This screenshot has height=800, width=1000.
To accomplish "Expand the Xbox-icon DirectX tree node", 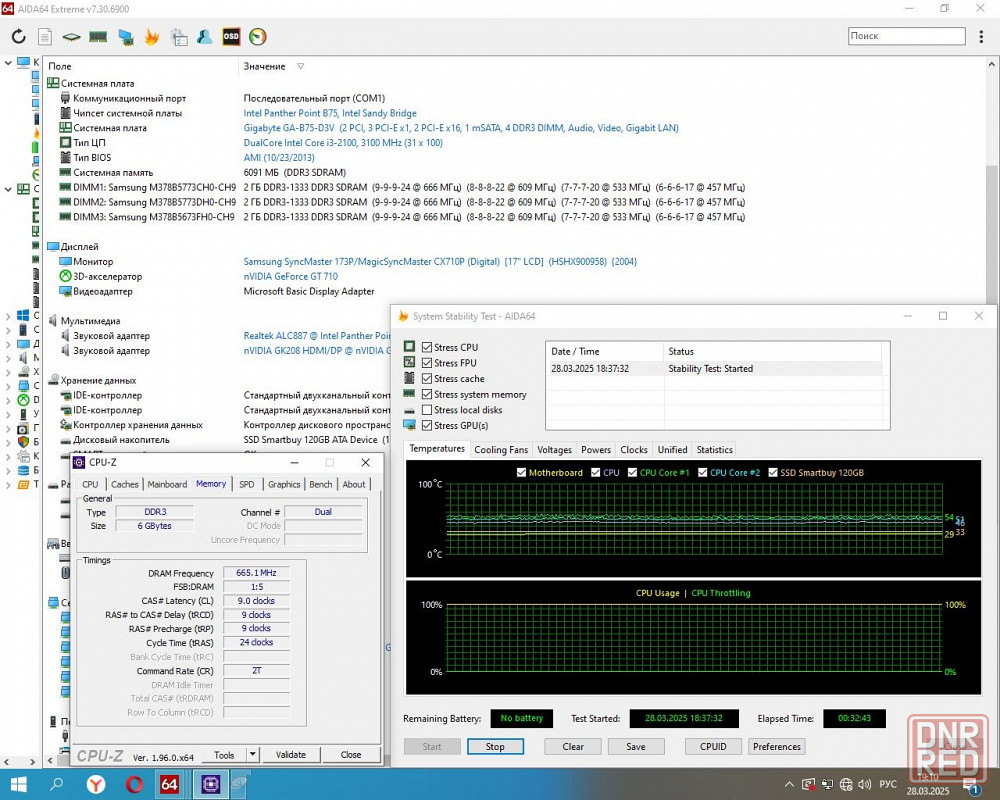I will pyautogui.click(x=8, y=400).
